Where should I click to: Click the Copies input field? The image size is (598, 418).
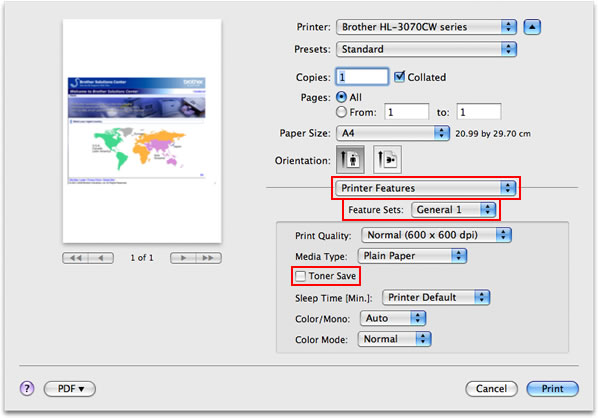[362, 77]
